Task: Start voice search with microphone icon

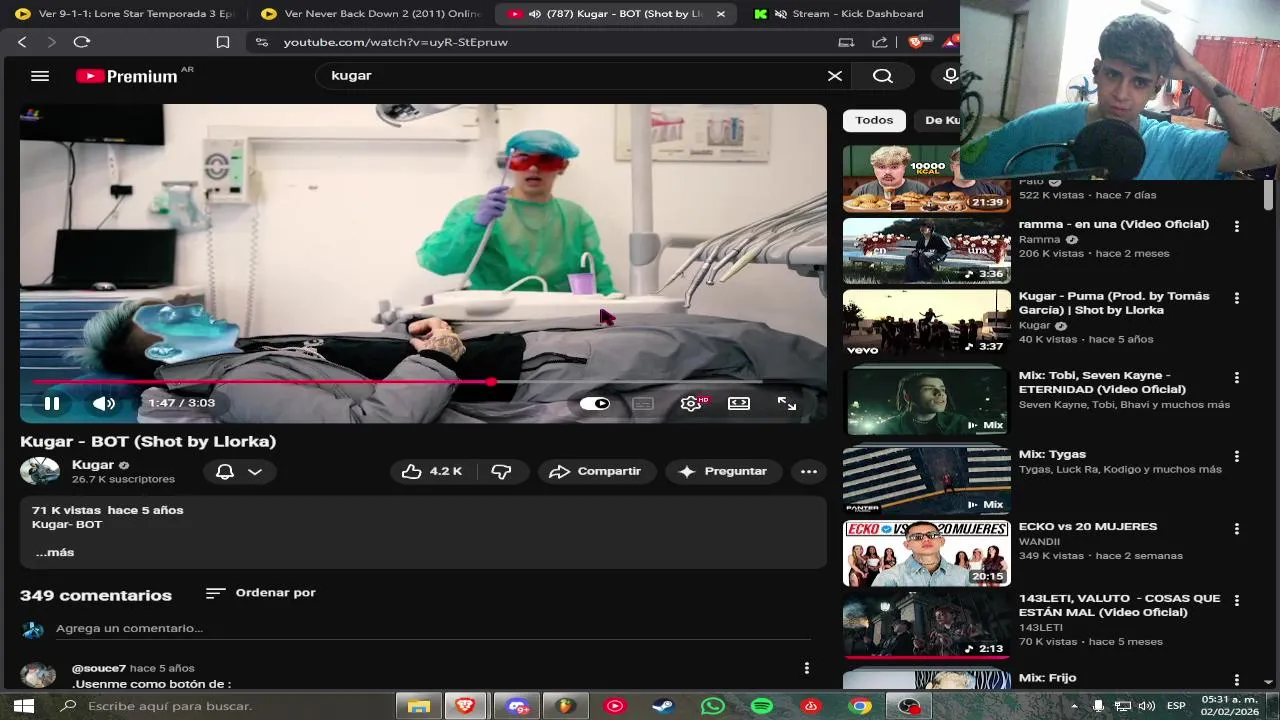Action: (950, 76)
